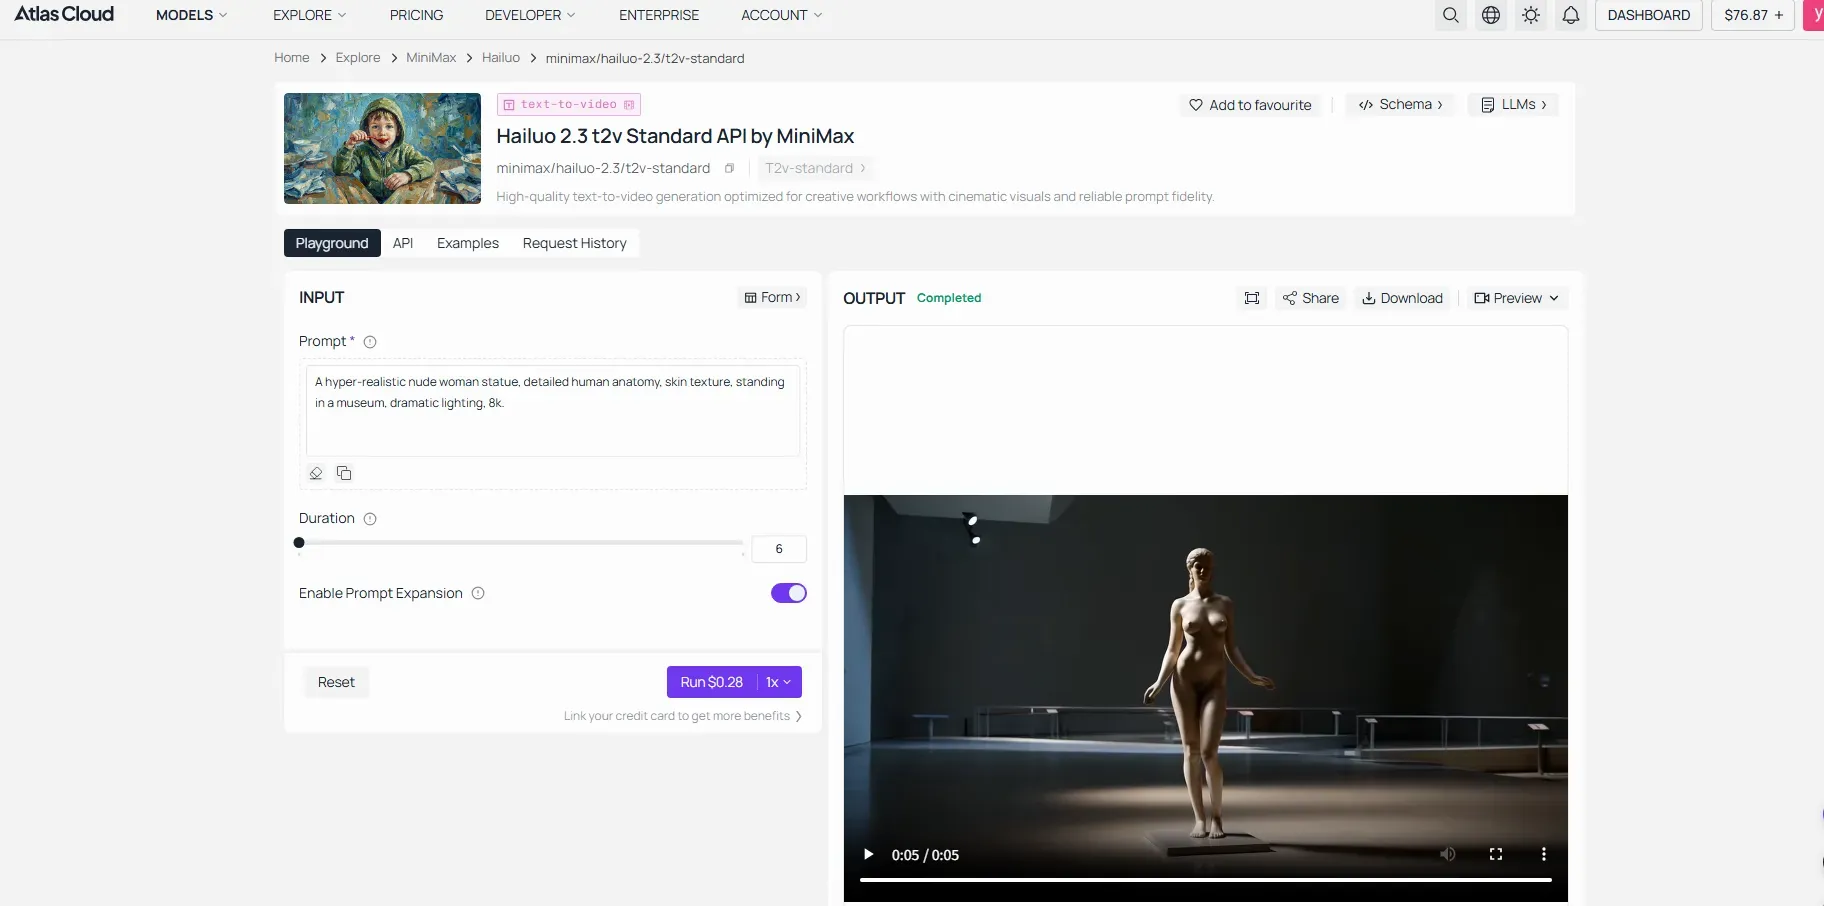Open video more options menu
This screenshot has height=906, width=1824.
click(x=1544, y=854)
